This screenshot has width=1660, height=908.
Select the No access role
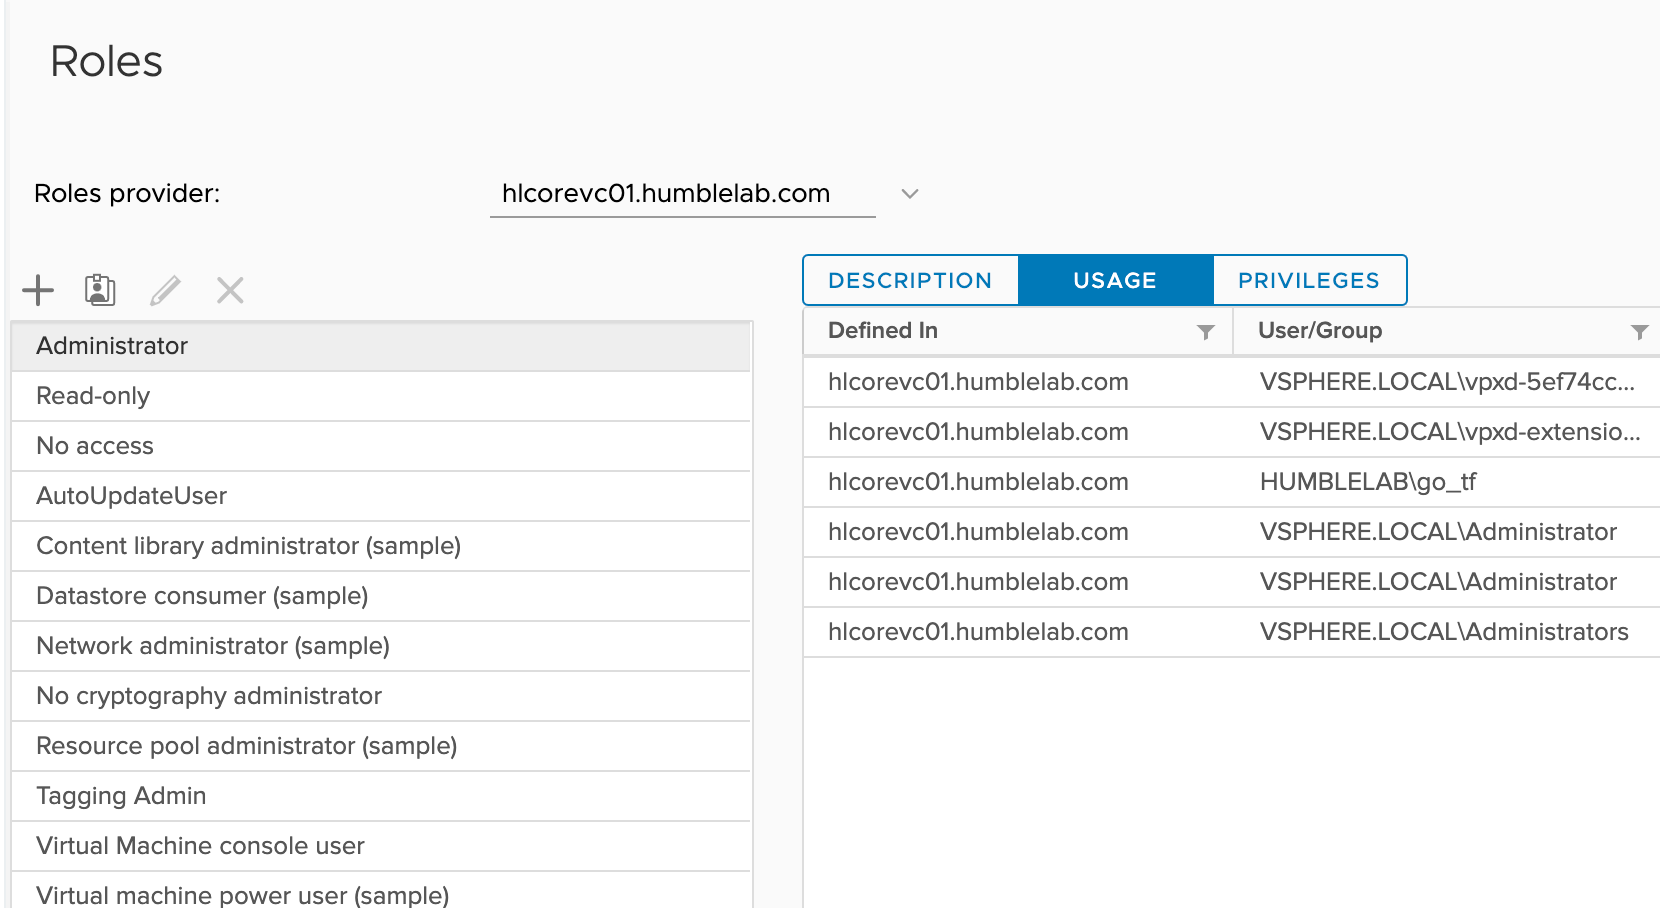(95, 446)
